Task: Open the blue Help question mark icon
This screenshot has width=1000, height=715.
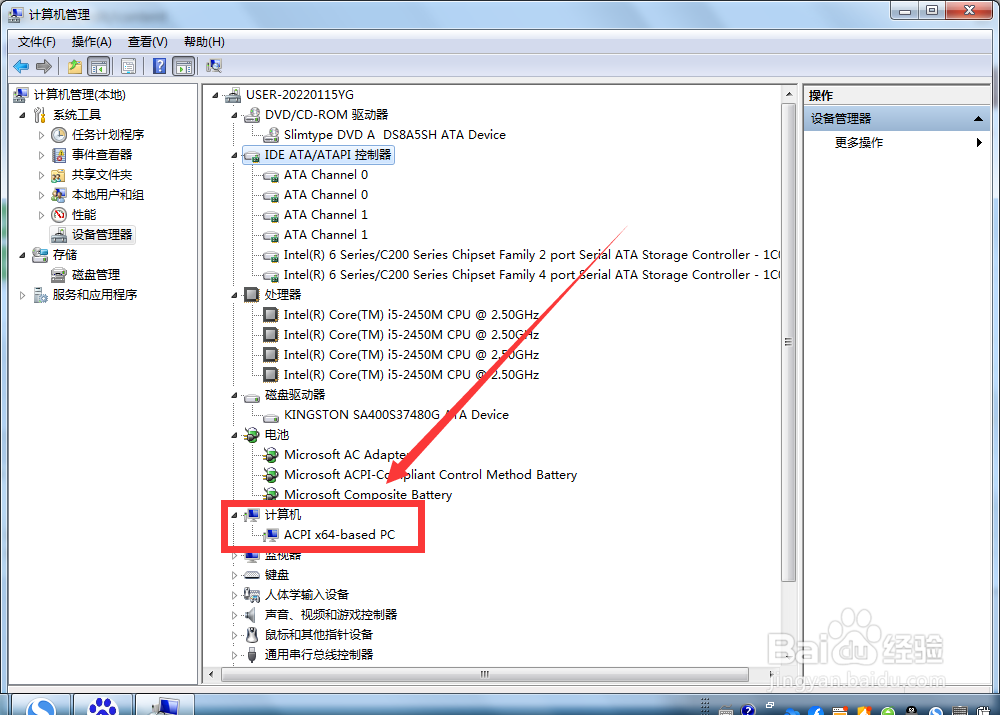Action: click(159, 66)
